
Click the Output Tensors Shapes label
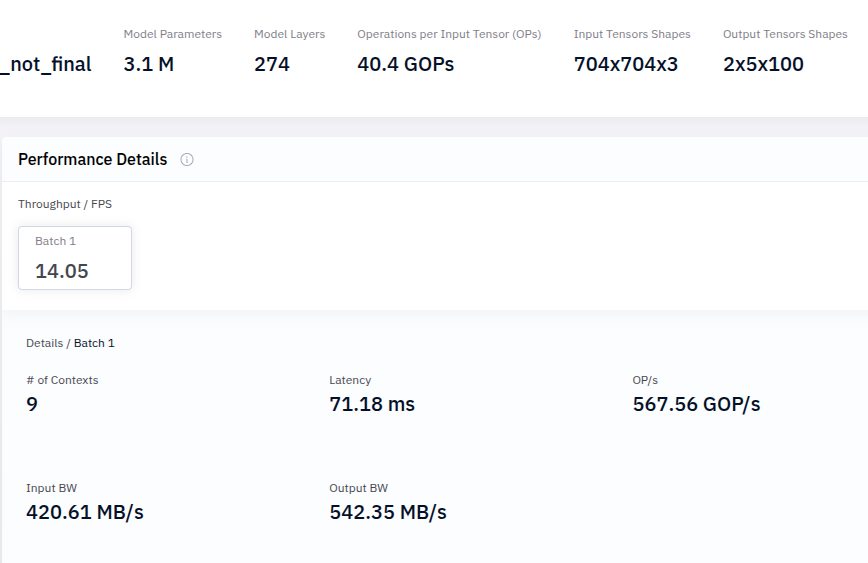click(x=785, y=34)
